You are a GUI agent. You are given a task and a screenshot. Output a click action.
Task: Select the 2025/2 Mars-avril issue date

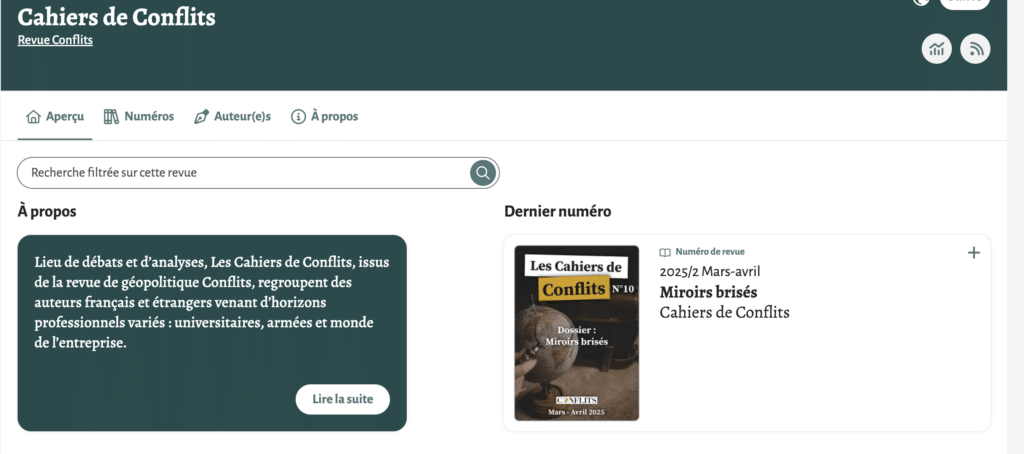pyautogui.click(x=710, y=272)
